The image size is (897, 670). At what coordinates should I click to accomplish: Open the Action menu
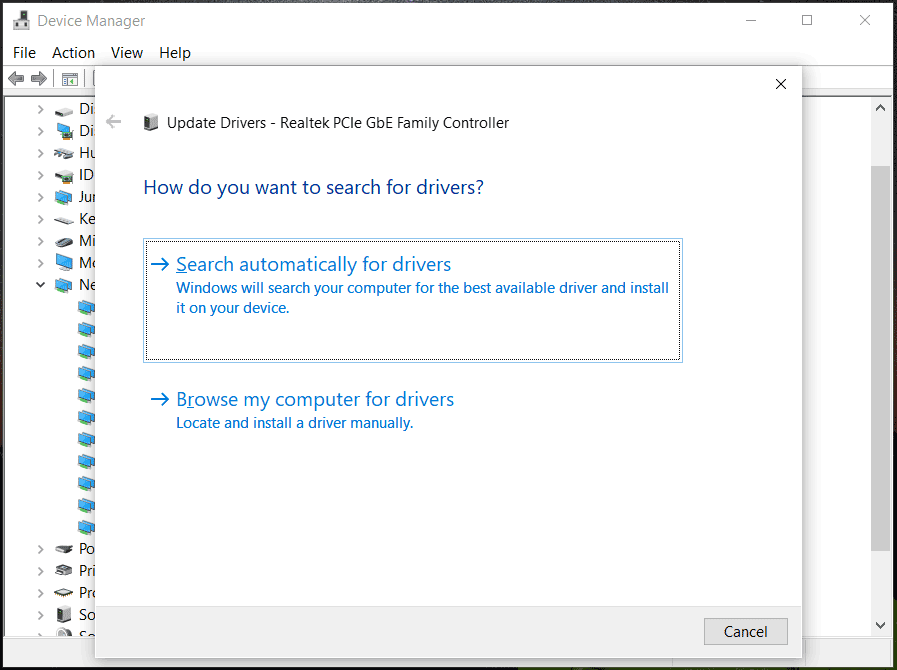coord(73,52)
